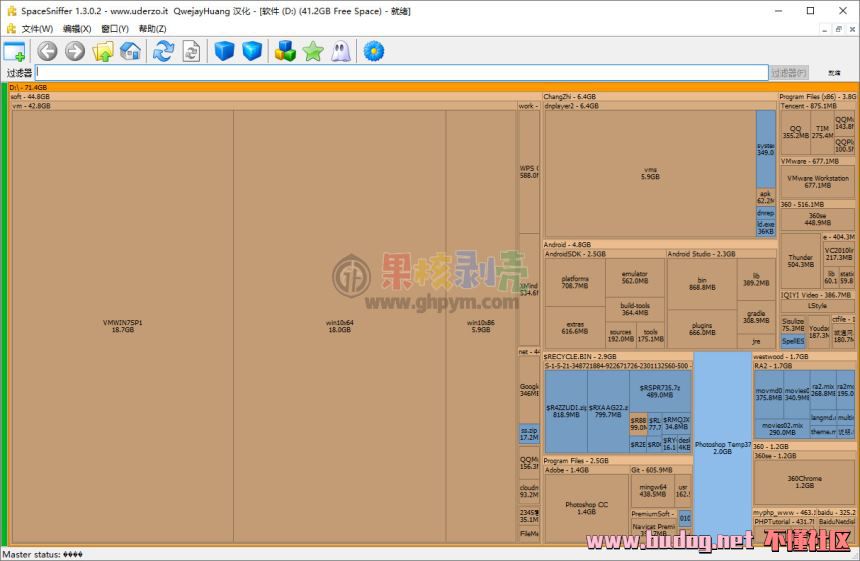Click the Master status text

42,554
